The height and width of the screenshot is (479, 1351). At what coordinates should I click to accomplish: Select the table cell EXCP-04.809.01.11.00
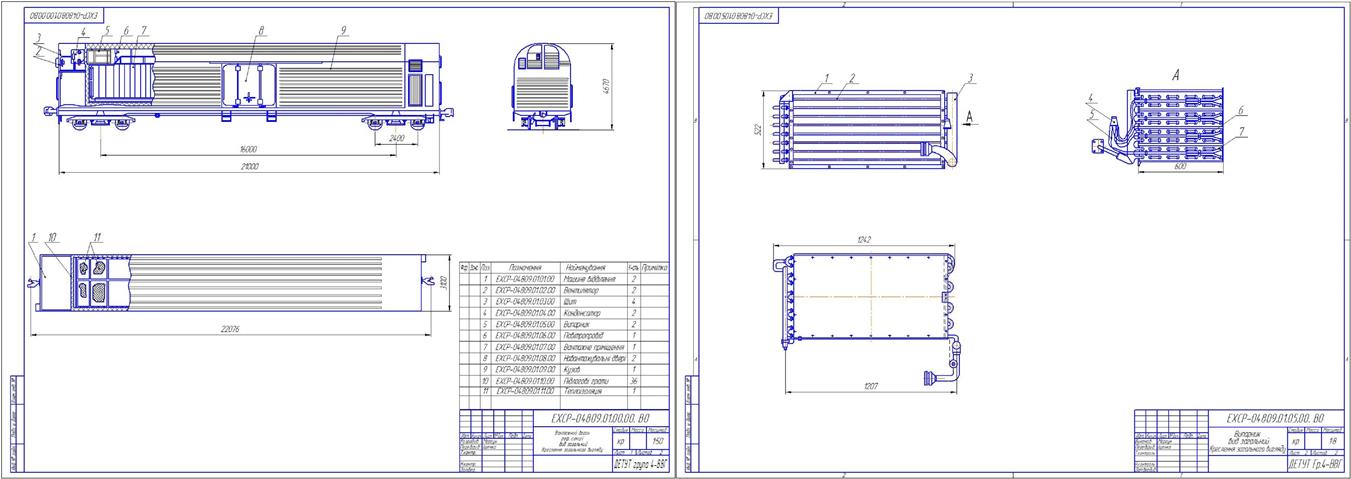[525, 392]
